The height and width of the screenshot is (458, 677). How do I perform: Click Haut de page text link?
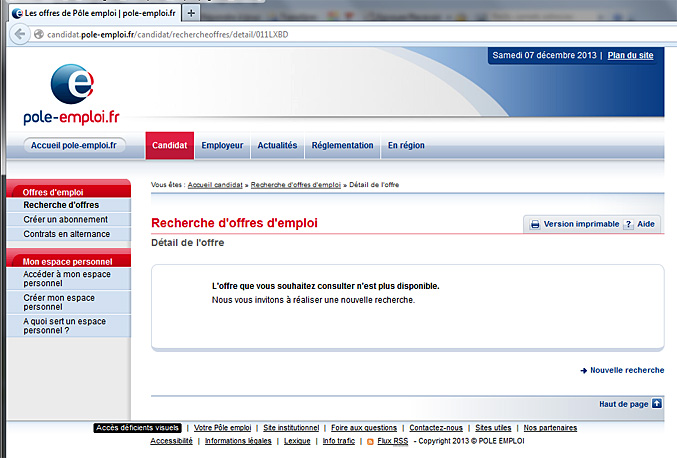(623, 404)
